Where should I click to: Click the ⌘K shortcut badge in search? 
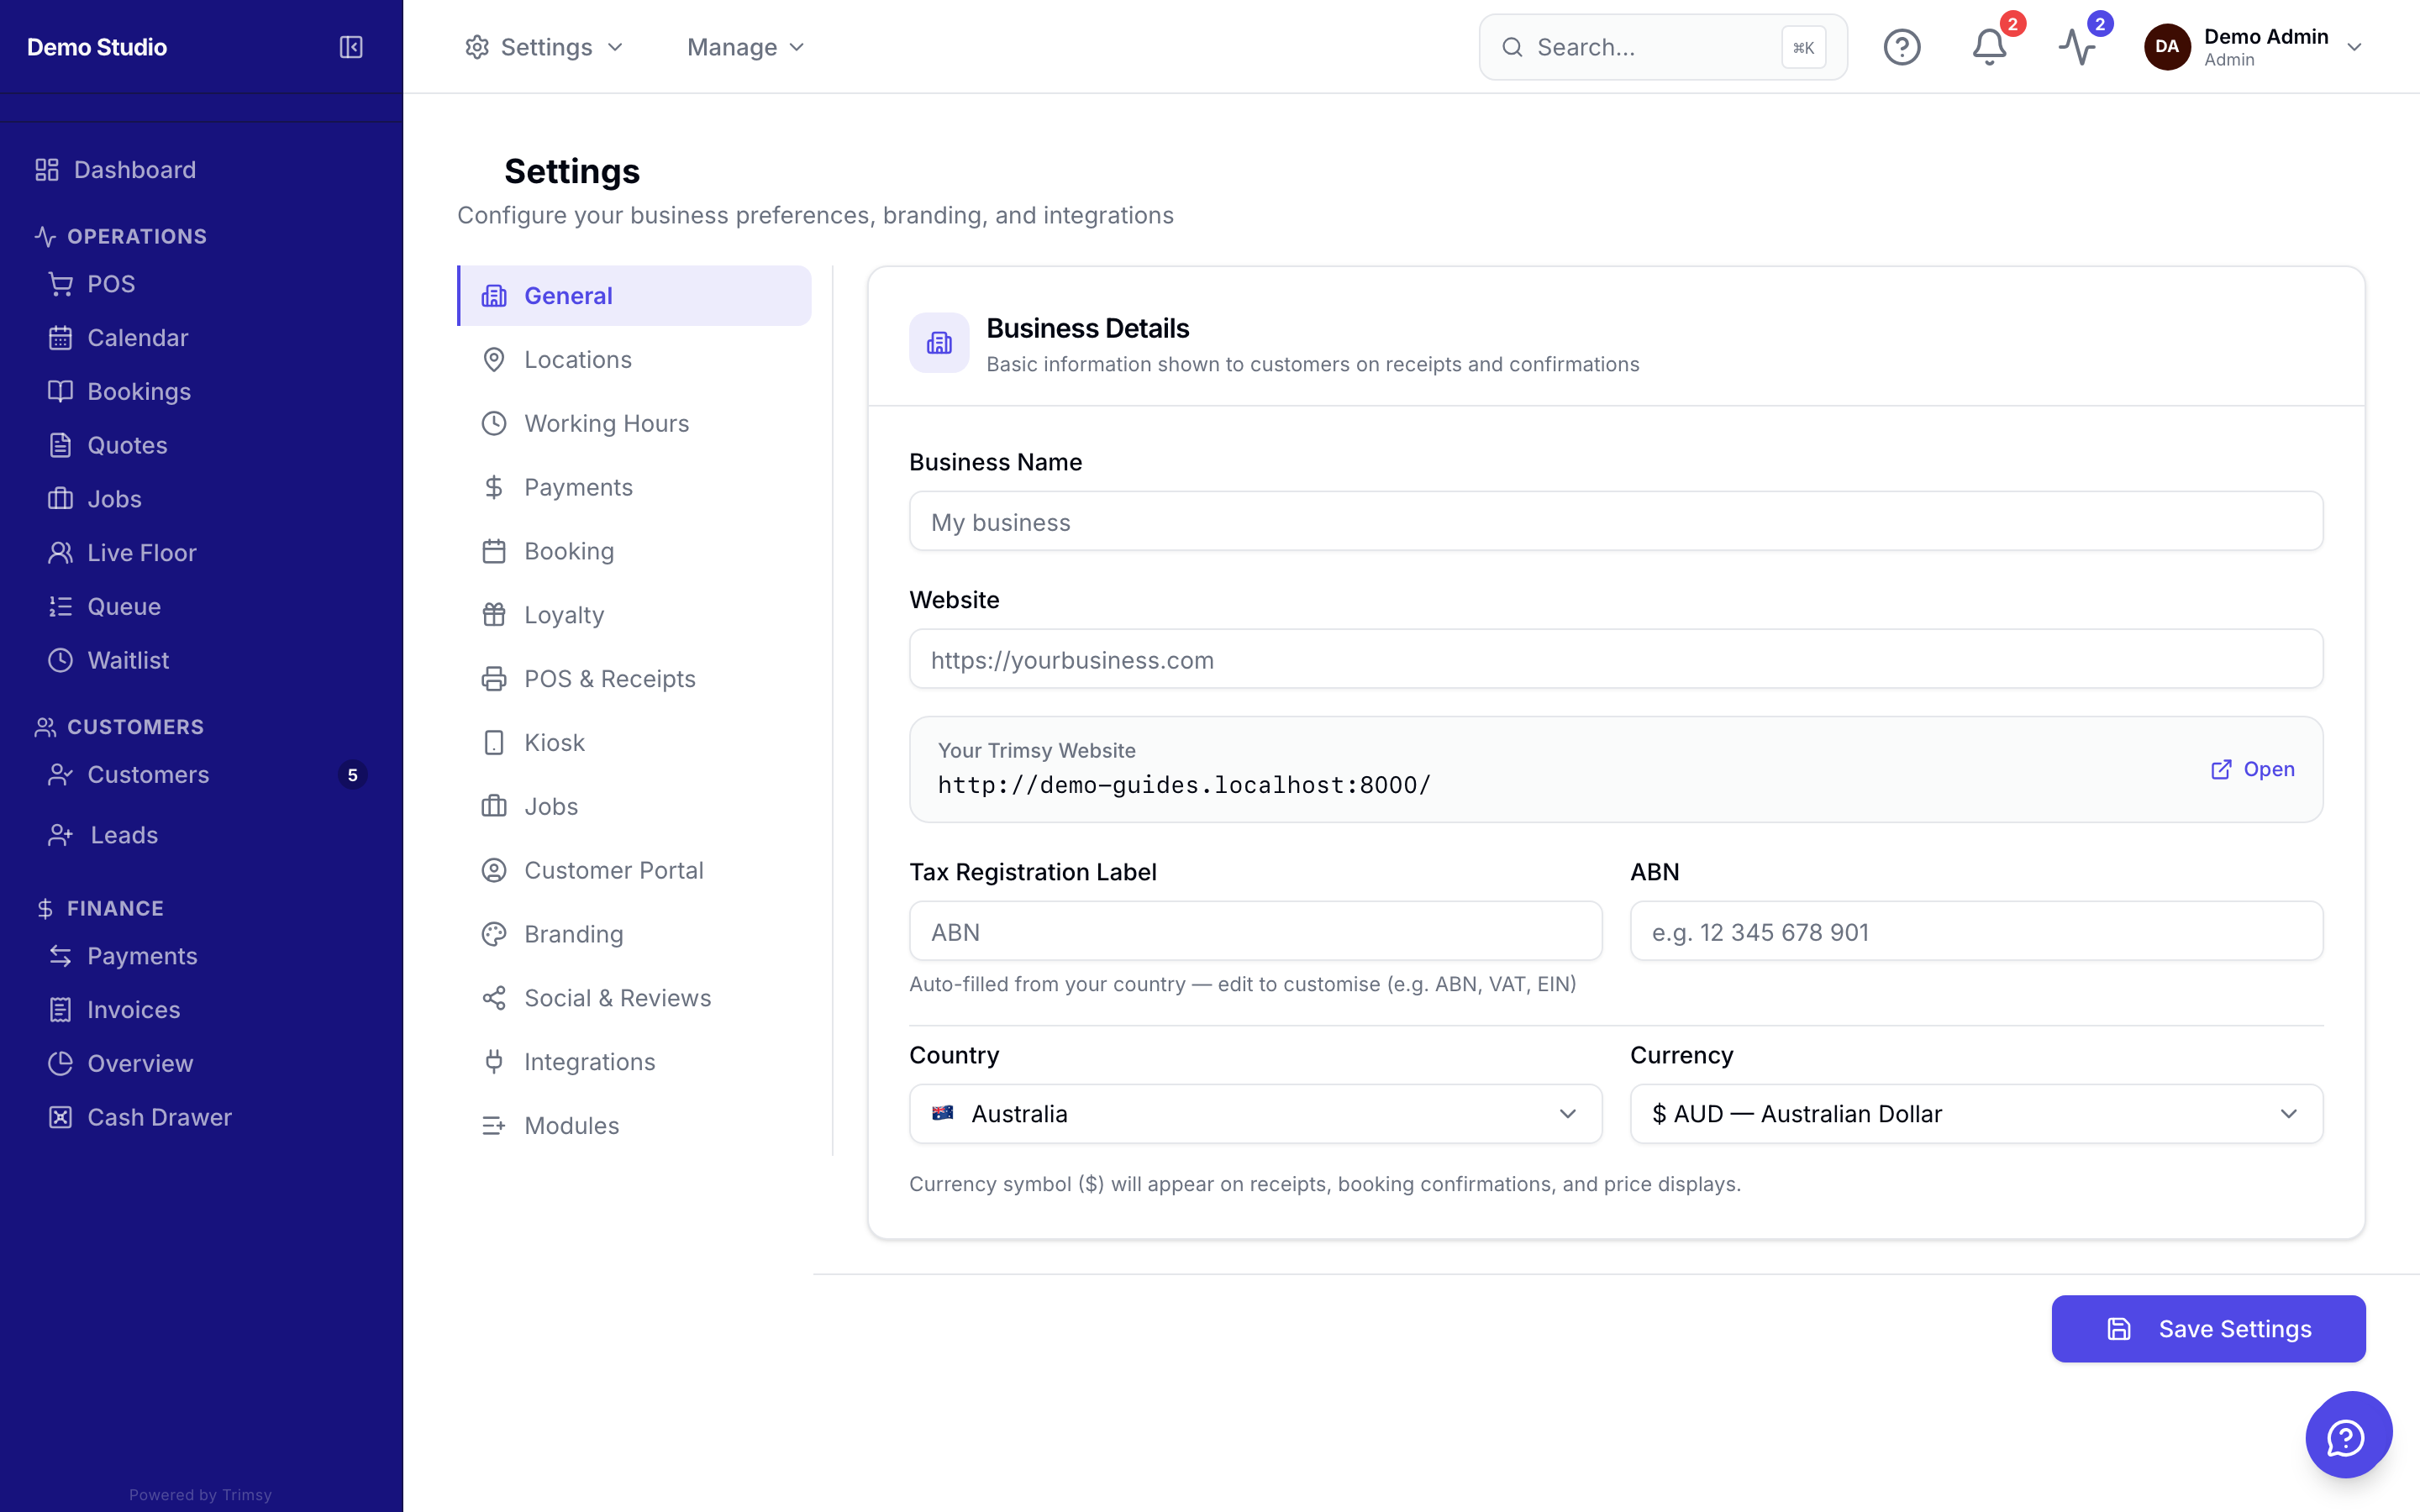point(1804,47)
